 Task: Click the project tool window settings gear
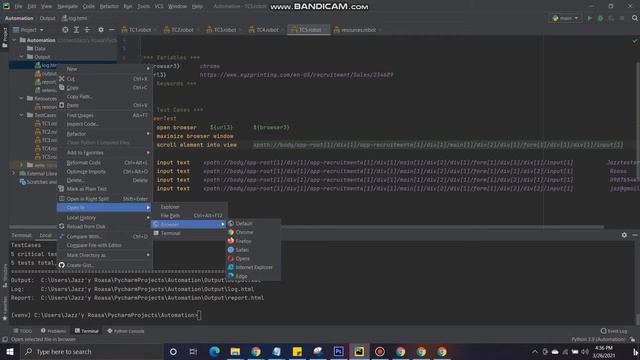[x=101, y=30]
